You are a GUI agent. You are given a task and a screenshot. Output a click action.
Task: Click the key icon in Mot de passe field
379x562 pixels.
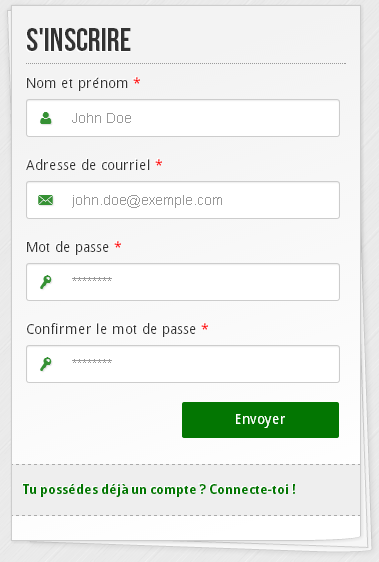coord(46,282)
